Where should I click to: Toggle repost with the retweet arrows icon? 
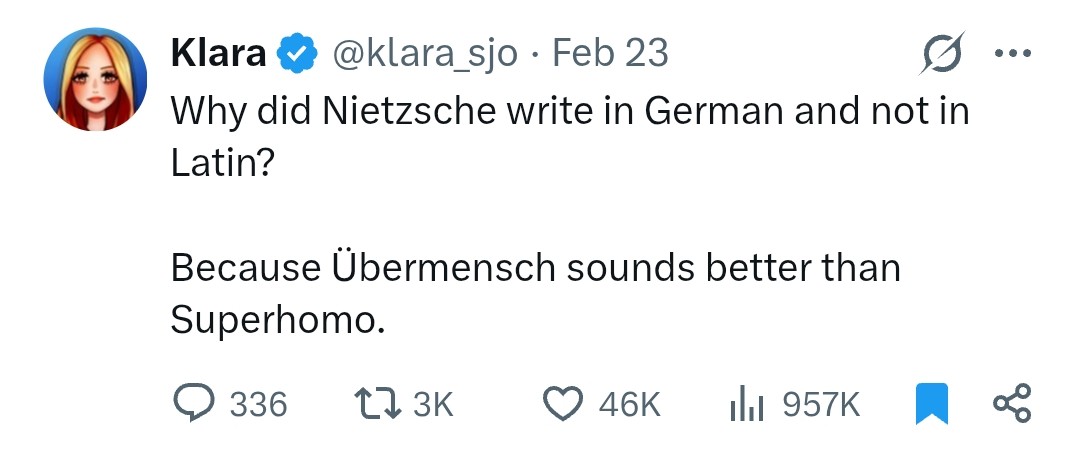click(x=377, y=403)
